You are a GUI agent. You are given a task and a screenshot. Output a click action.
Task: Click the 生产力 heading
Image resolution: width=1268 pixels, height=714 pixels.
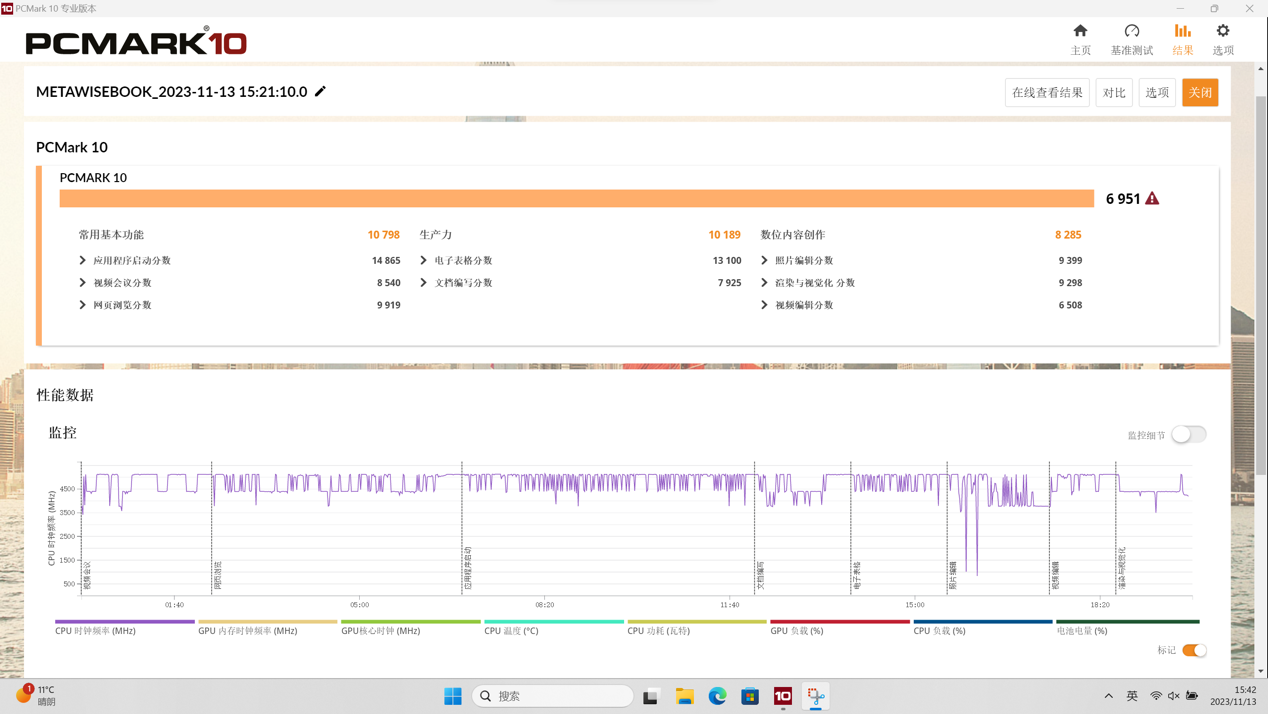(x=436, y=235)
